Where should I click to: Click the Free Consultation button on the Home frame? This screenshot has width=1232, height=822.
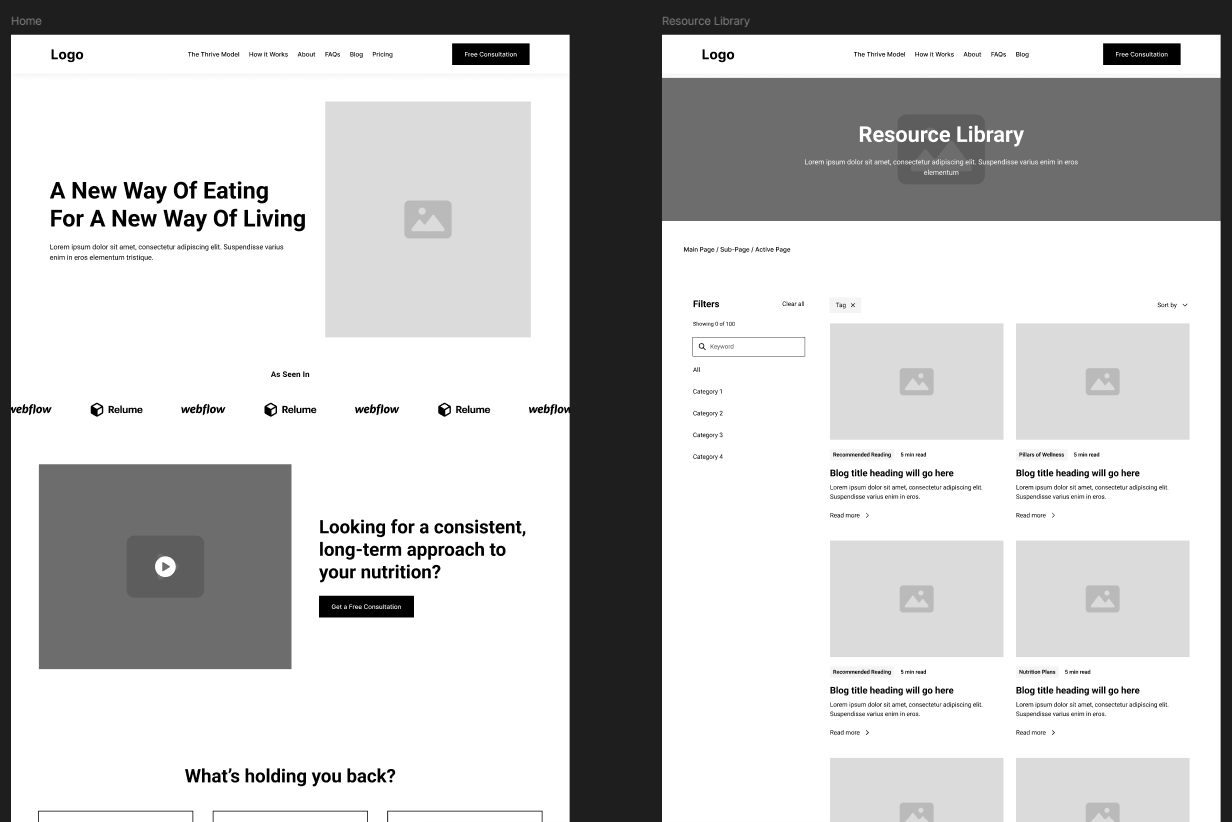(491, 54)
